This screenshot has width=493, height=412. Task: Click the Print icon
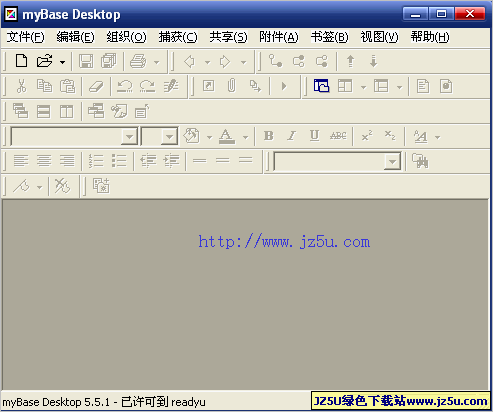[138, 61]
